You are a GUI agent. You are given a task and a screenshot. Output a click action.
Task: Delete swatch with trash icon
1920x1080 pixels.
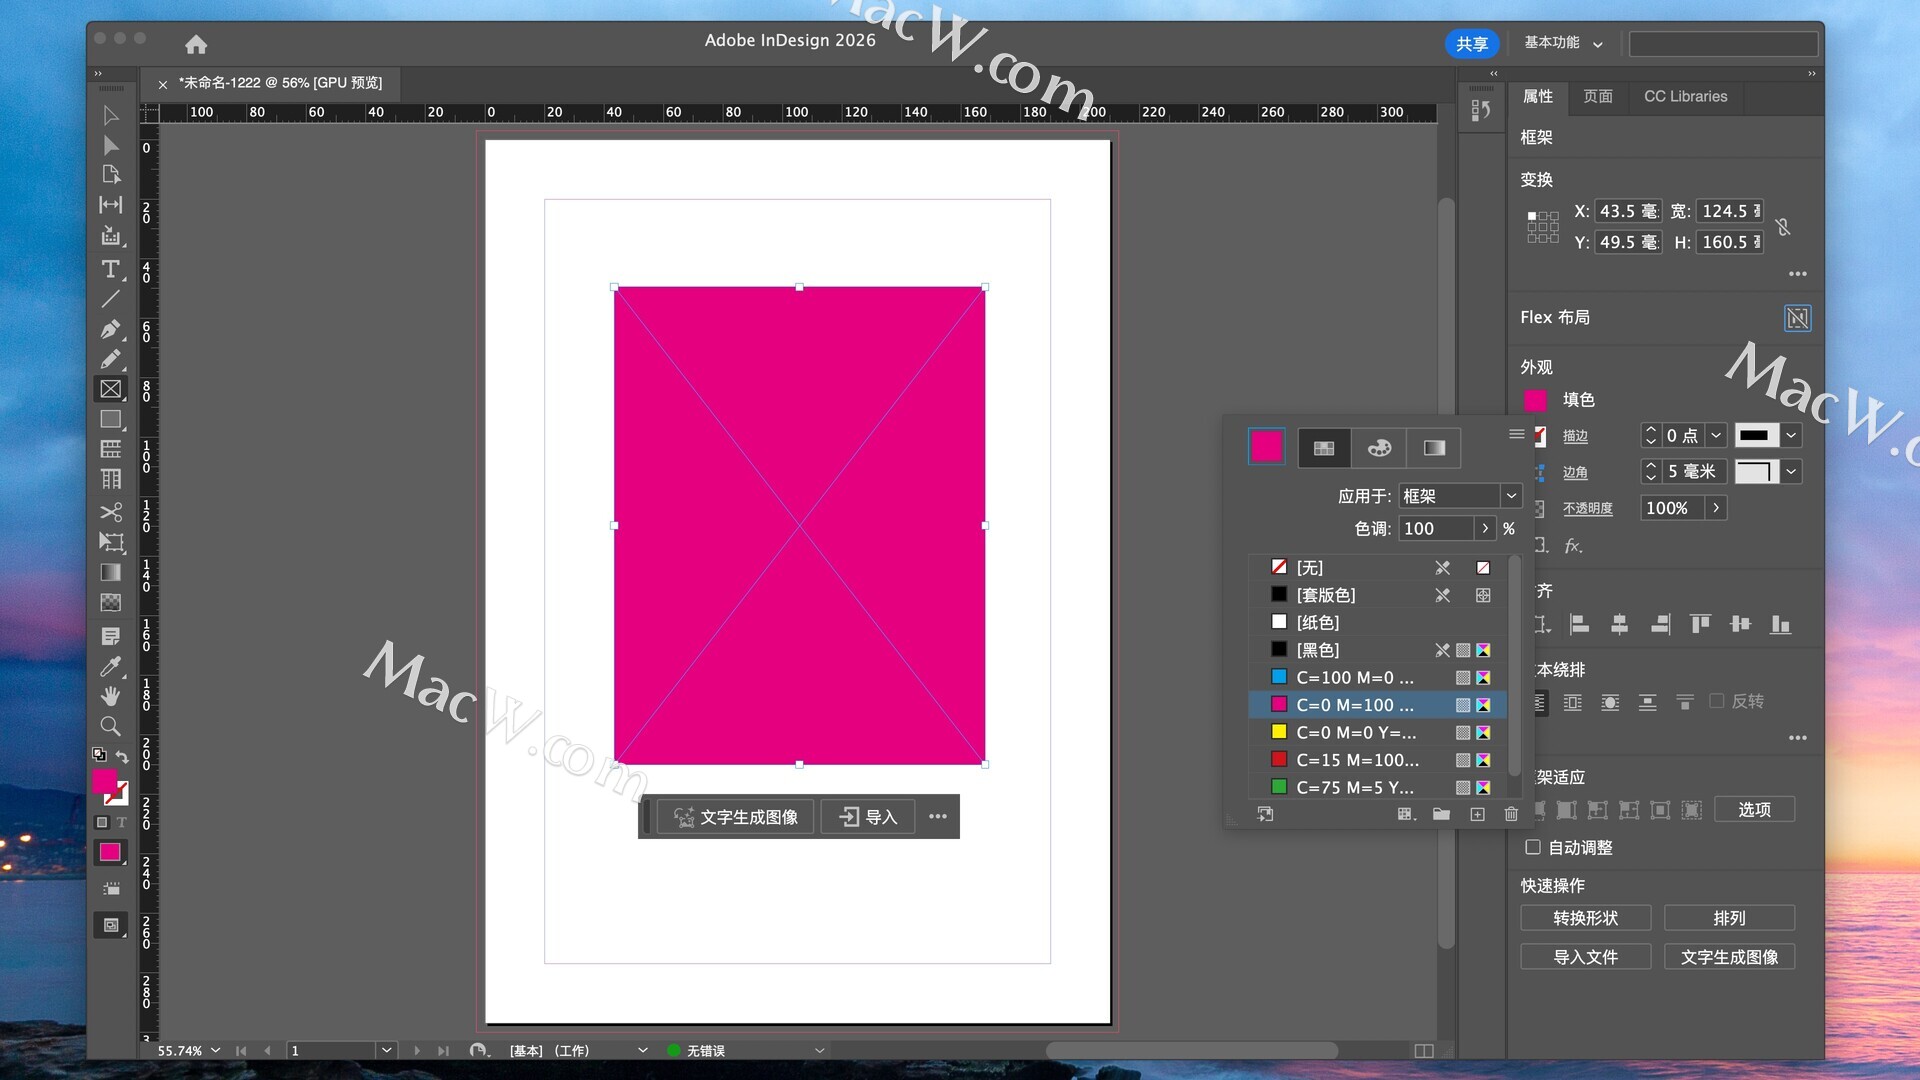1511,814
